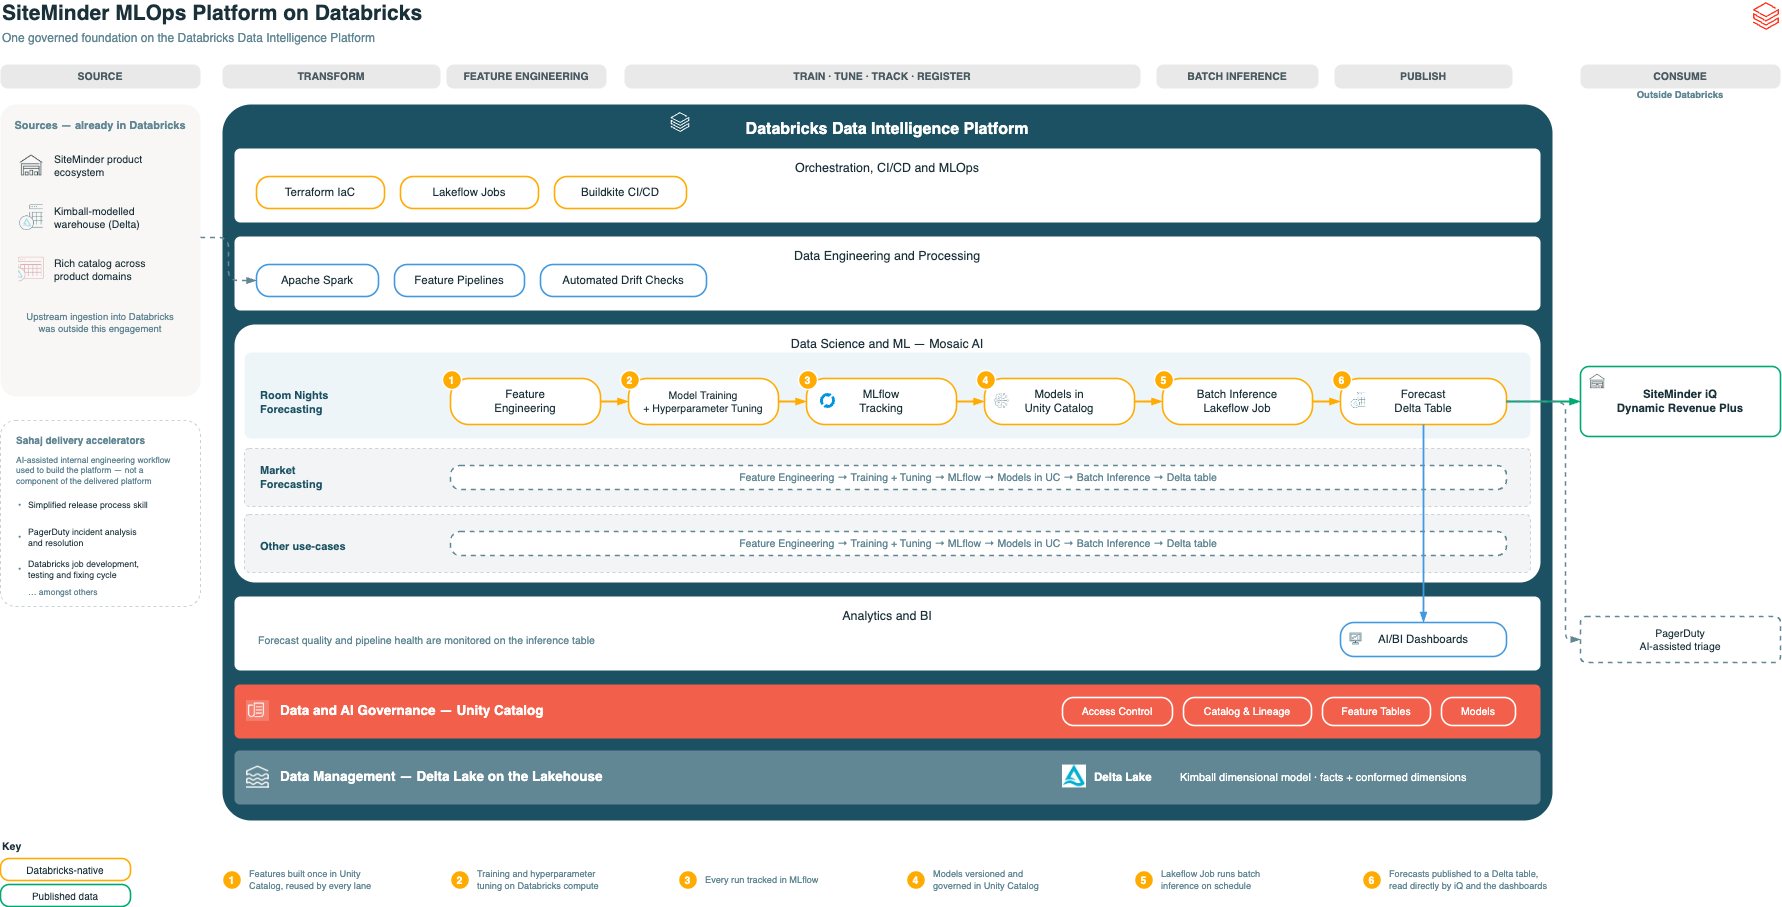The width and height of the screenshot is (1782, 907).
Task: Click the Lakeflow Jobs box
Action: (469, 192)
